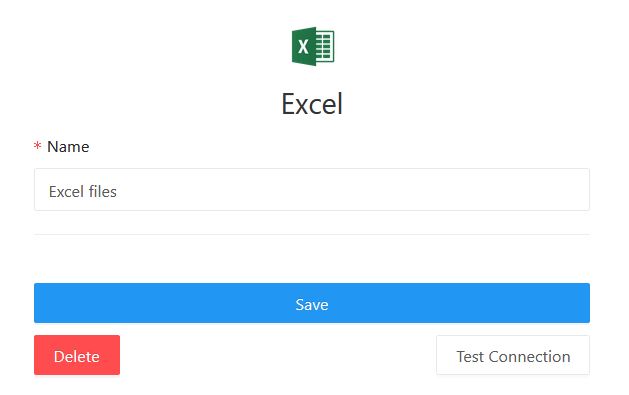This screenshot has width=629, height=395.
Task: Click the blue Save button
Action: 312,303
